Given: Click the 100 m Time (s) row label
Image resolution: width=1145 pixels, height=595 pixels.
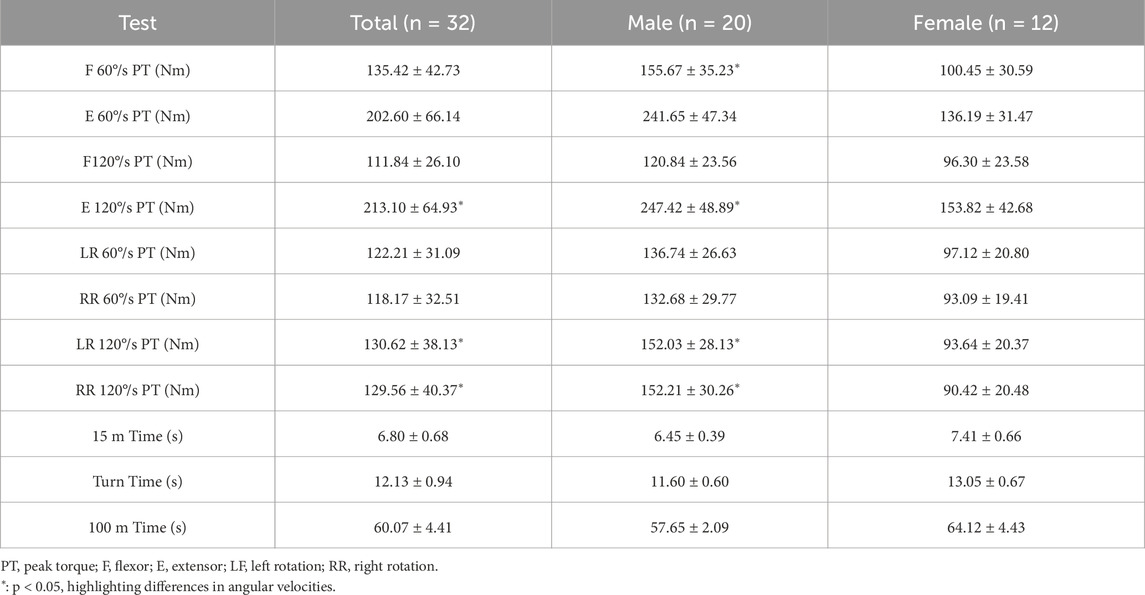Looking at the screenshot, I should (137, 527).
